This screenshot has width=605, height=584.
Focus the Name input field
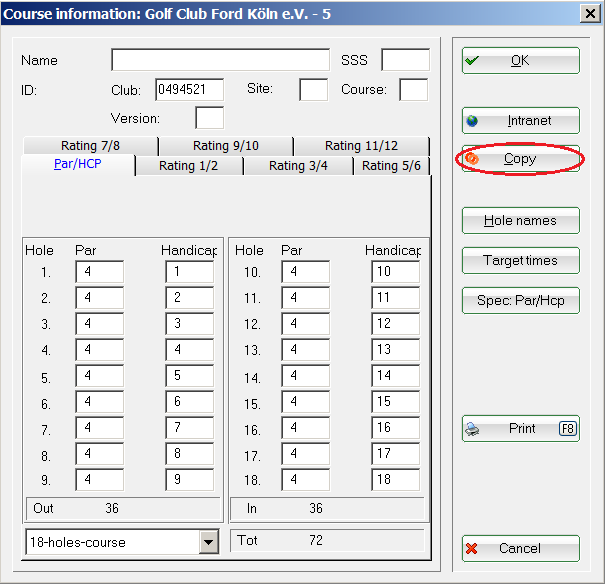tap(221, 60)
